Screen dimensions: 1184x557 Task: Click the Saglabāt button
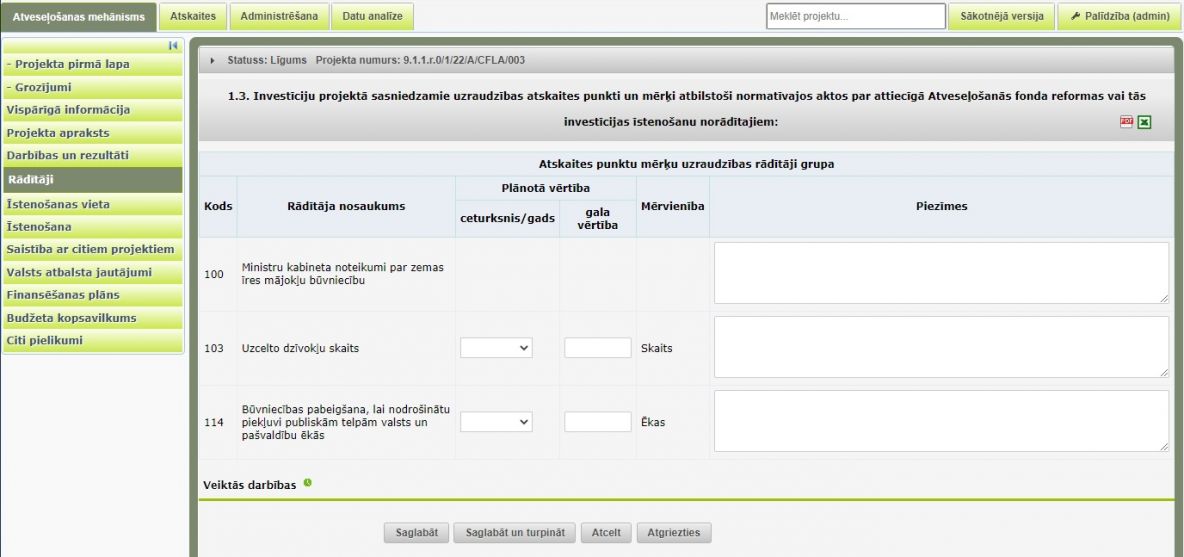(x=415, y=533)
